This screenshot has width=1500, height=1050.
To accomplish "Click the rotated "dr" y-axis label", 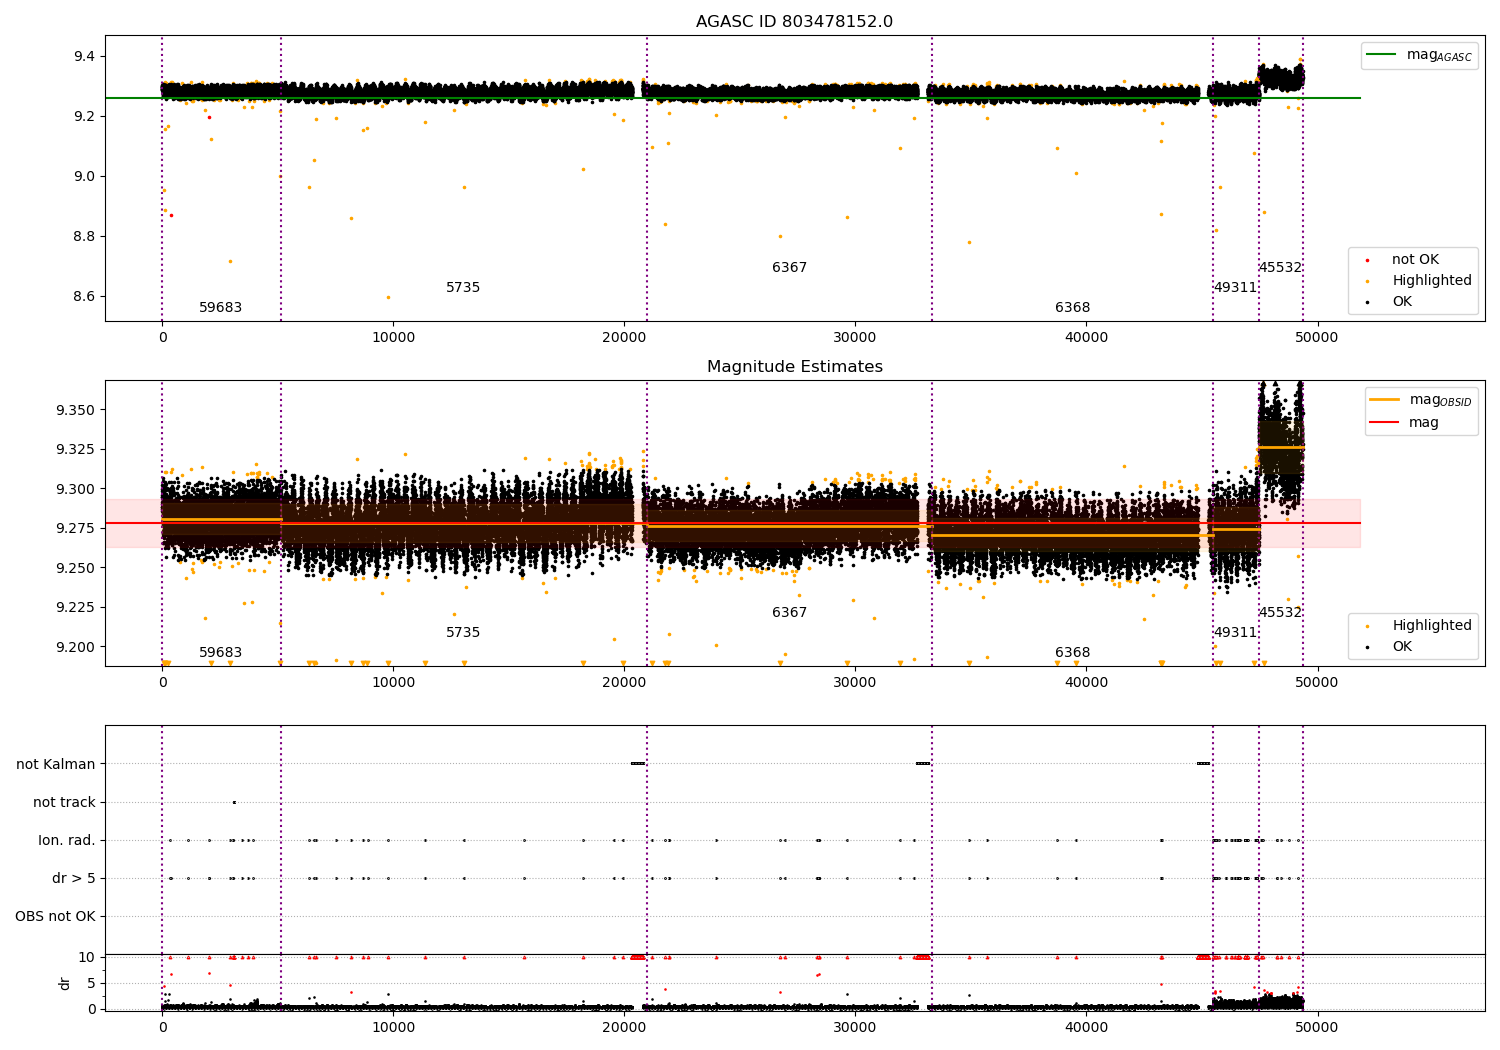I will 65,983.
